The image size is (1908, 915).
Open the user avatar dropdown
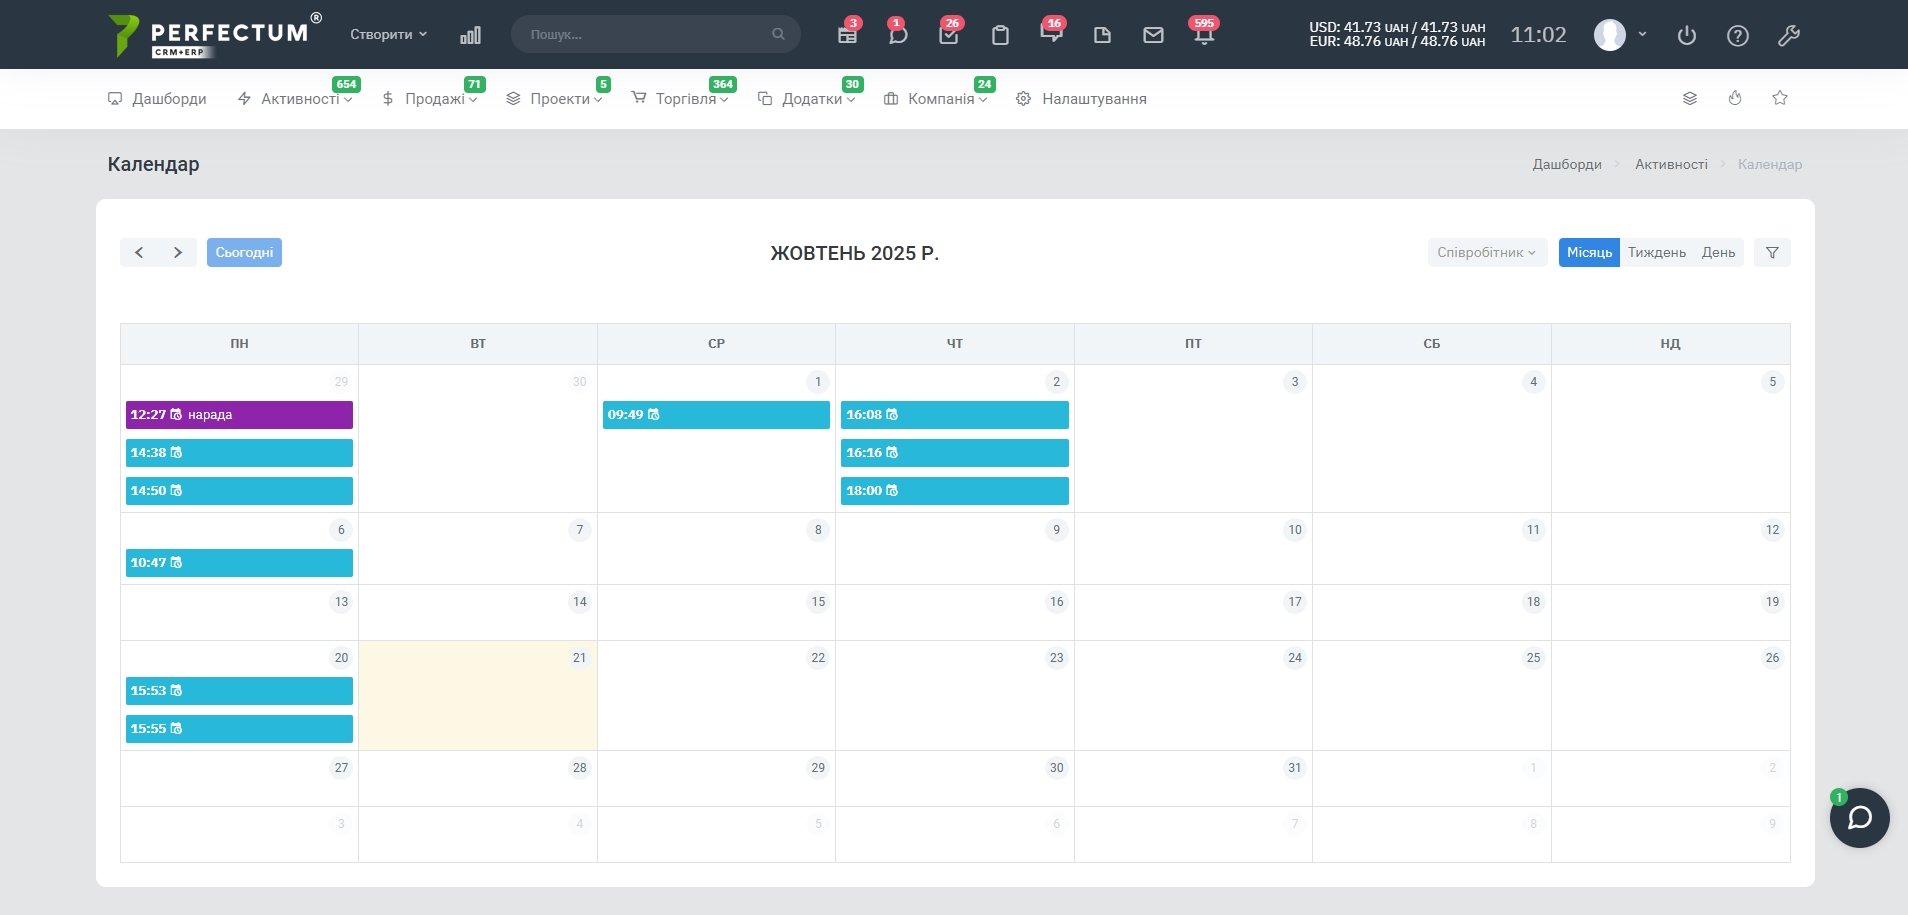tap(1620, 35)
